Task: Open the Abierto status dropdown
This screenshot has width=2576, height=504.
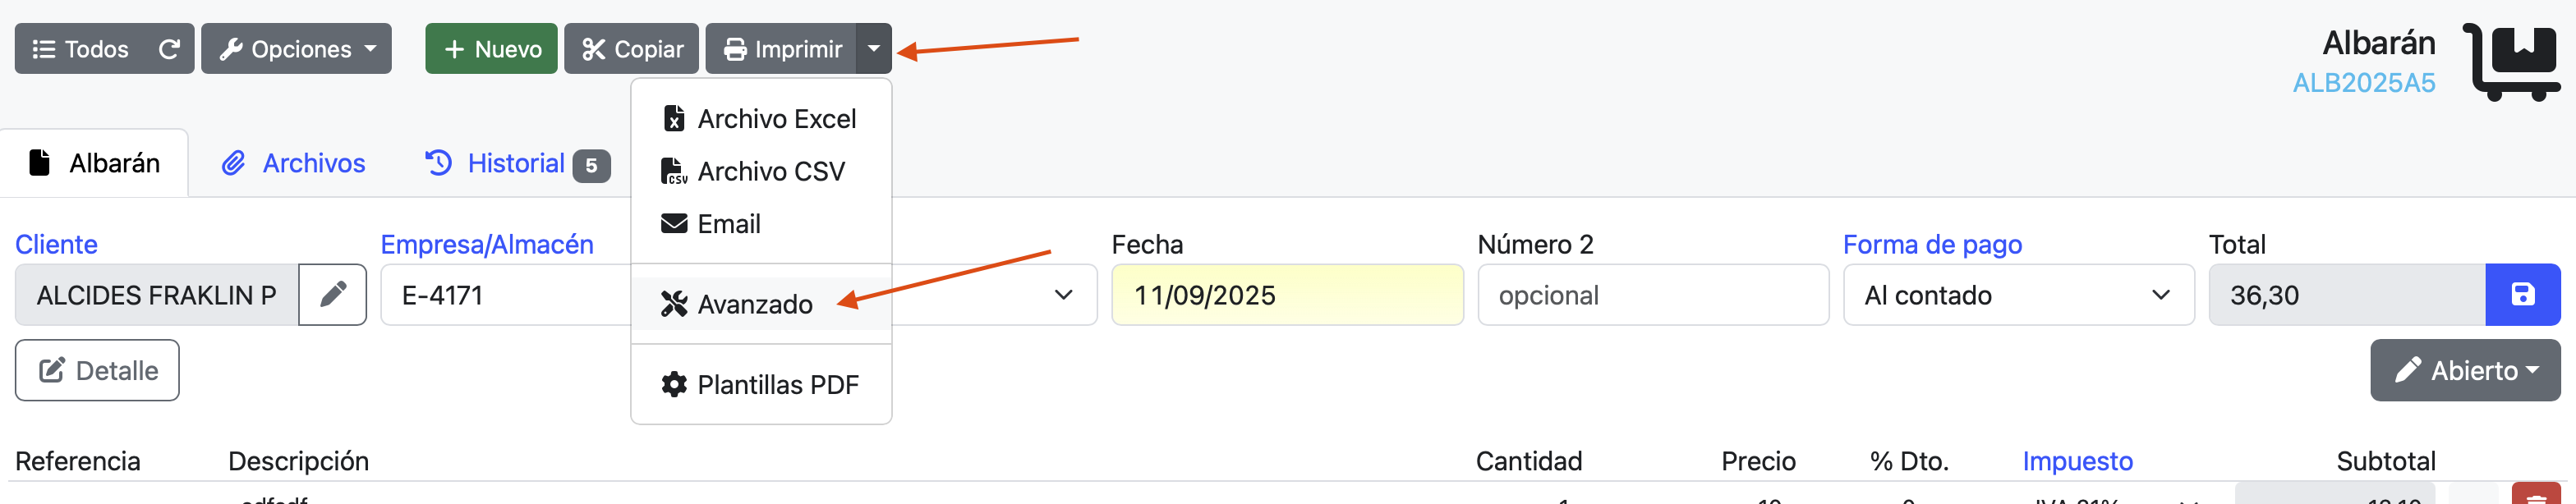Action: (2464, 371)
